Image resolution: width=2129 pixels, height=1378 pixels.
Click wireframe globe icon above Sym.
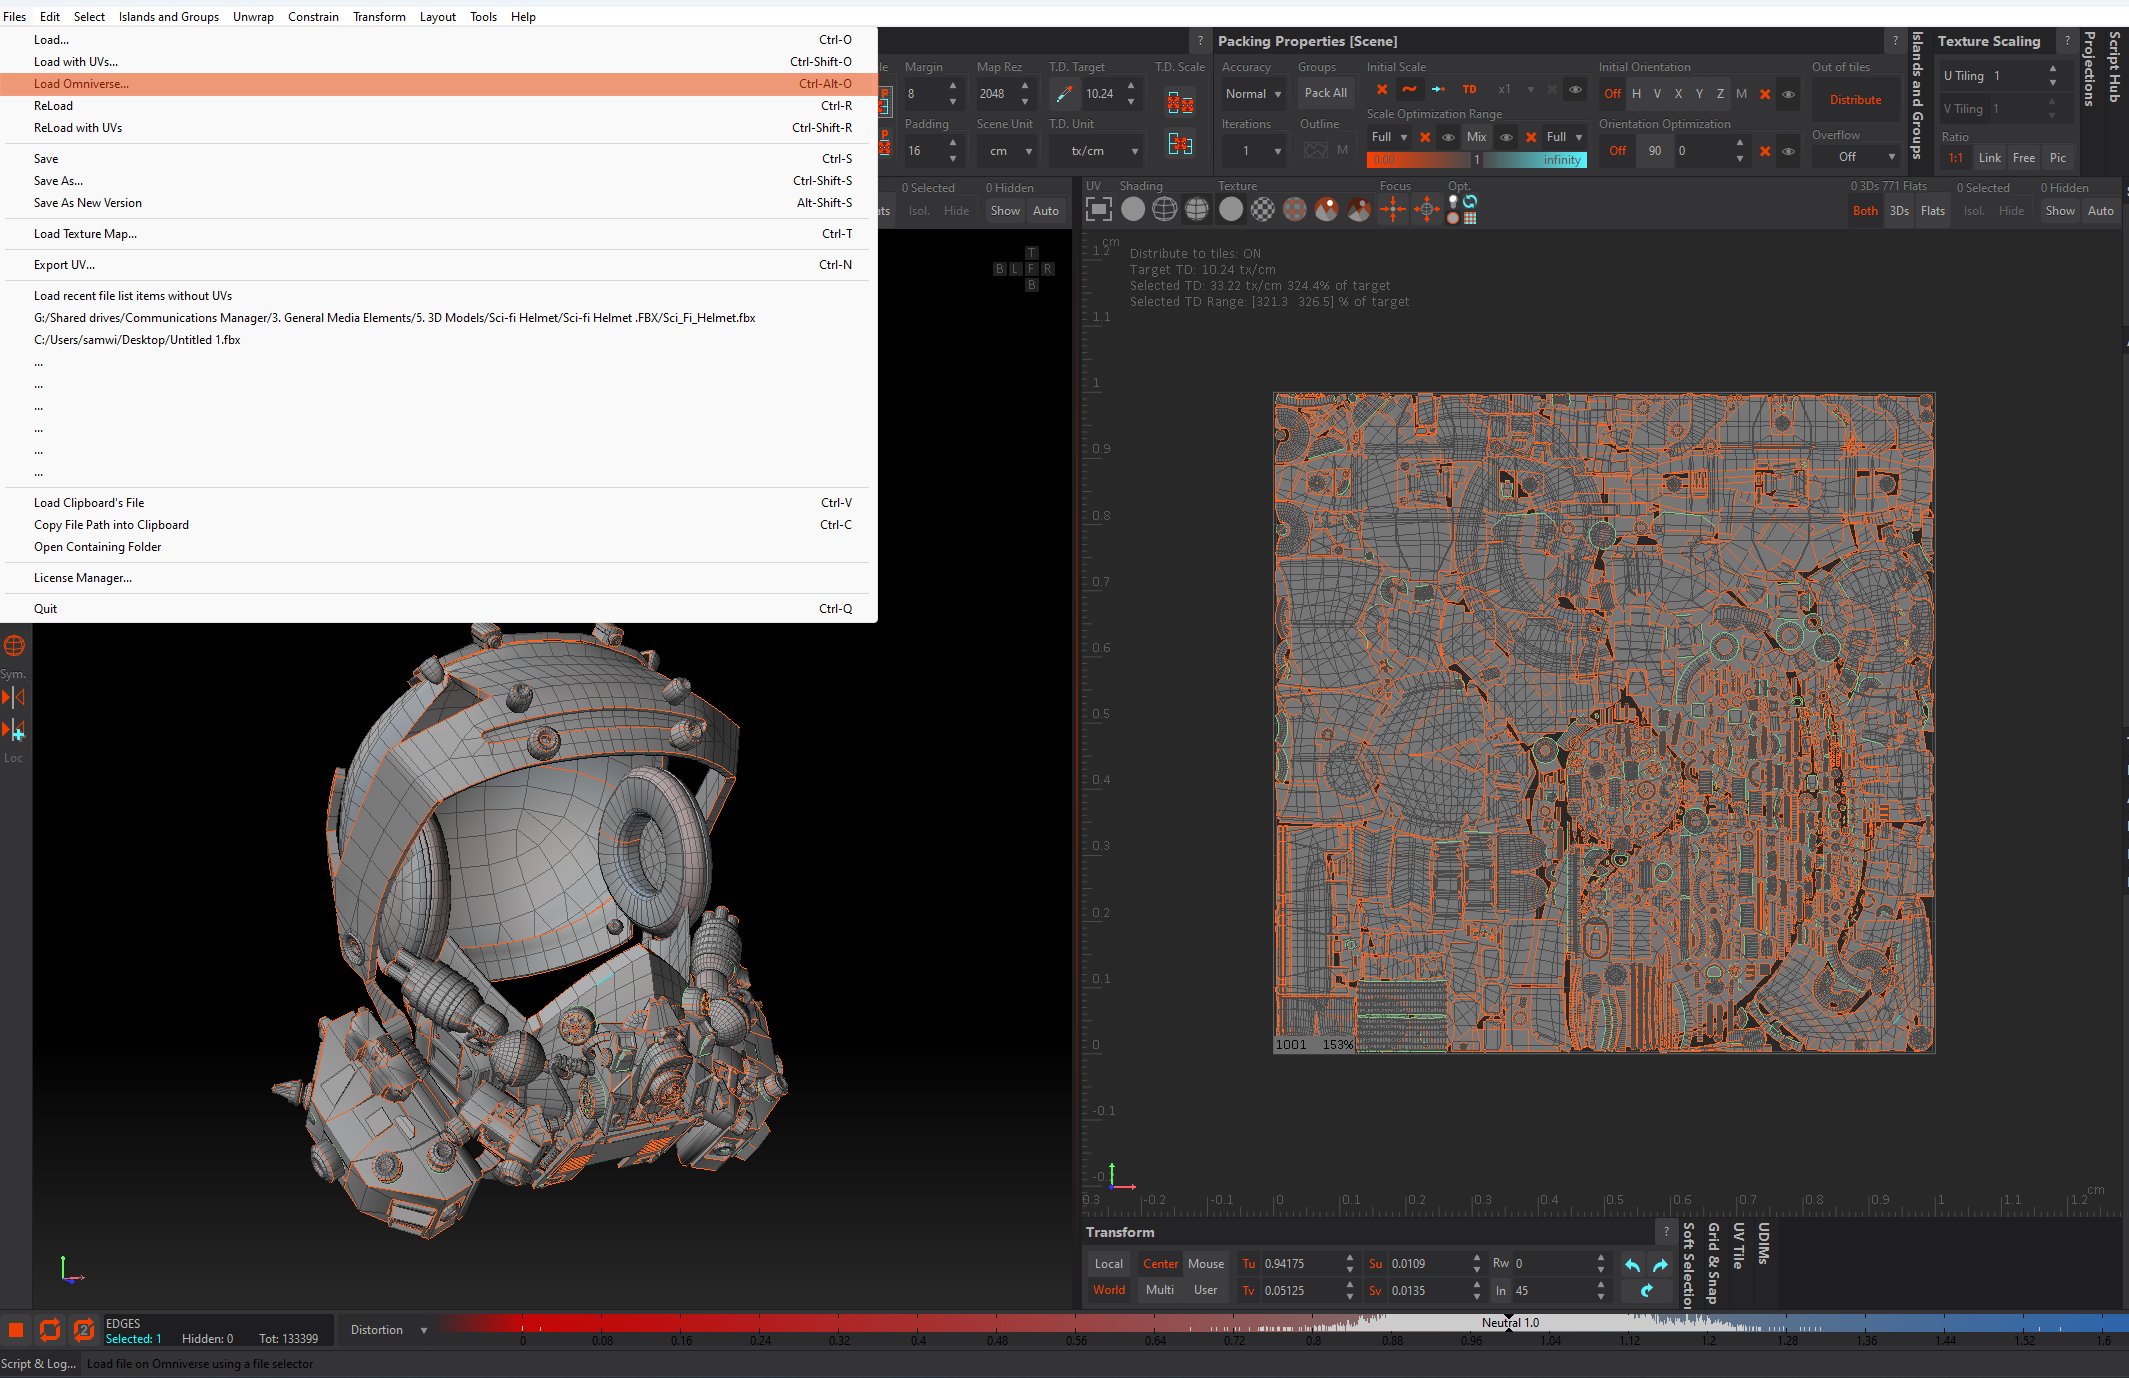tap(14, 645)
